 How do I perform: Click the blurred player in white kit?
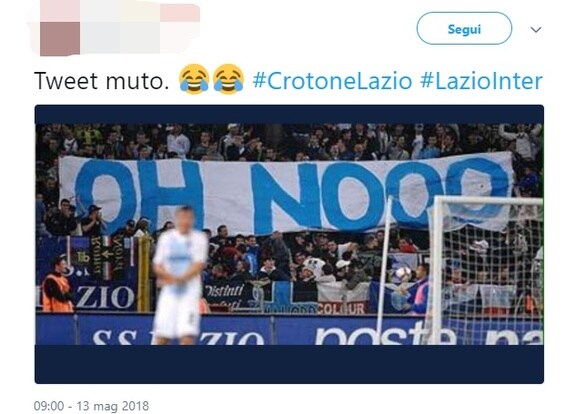(179, 276)
